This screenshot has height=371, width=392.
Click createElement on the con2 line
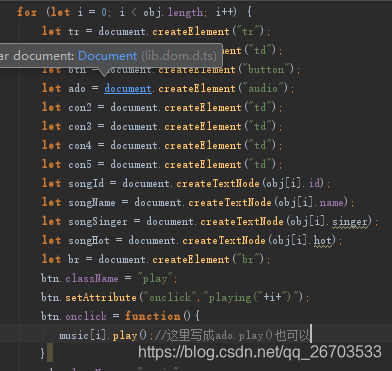[203, 107]
